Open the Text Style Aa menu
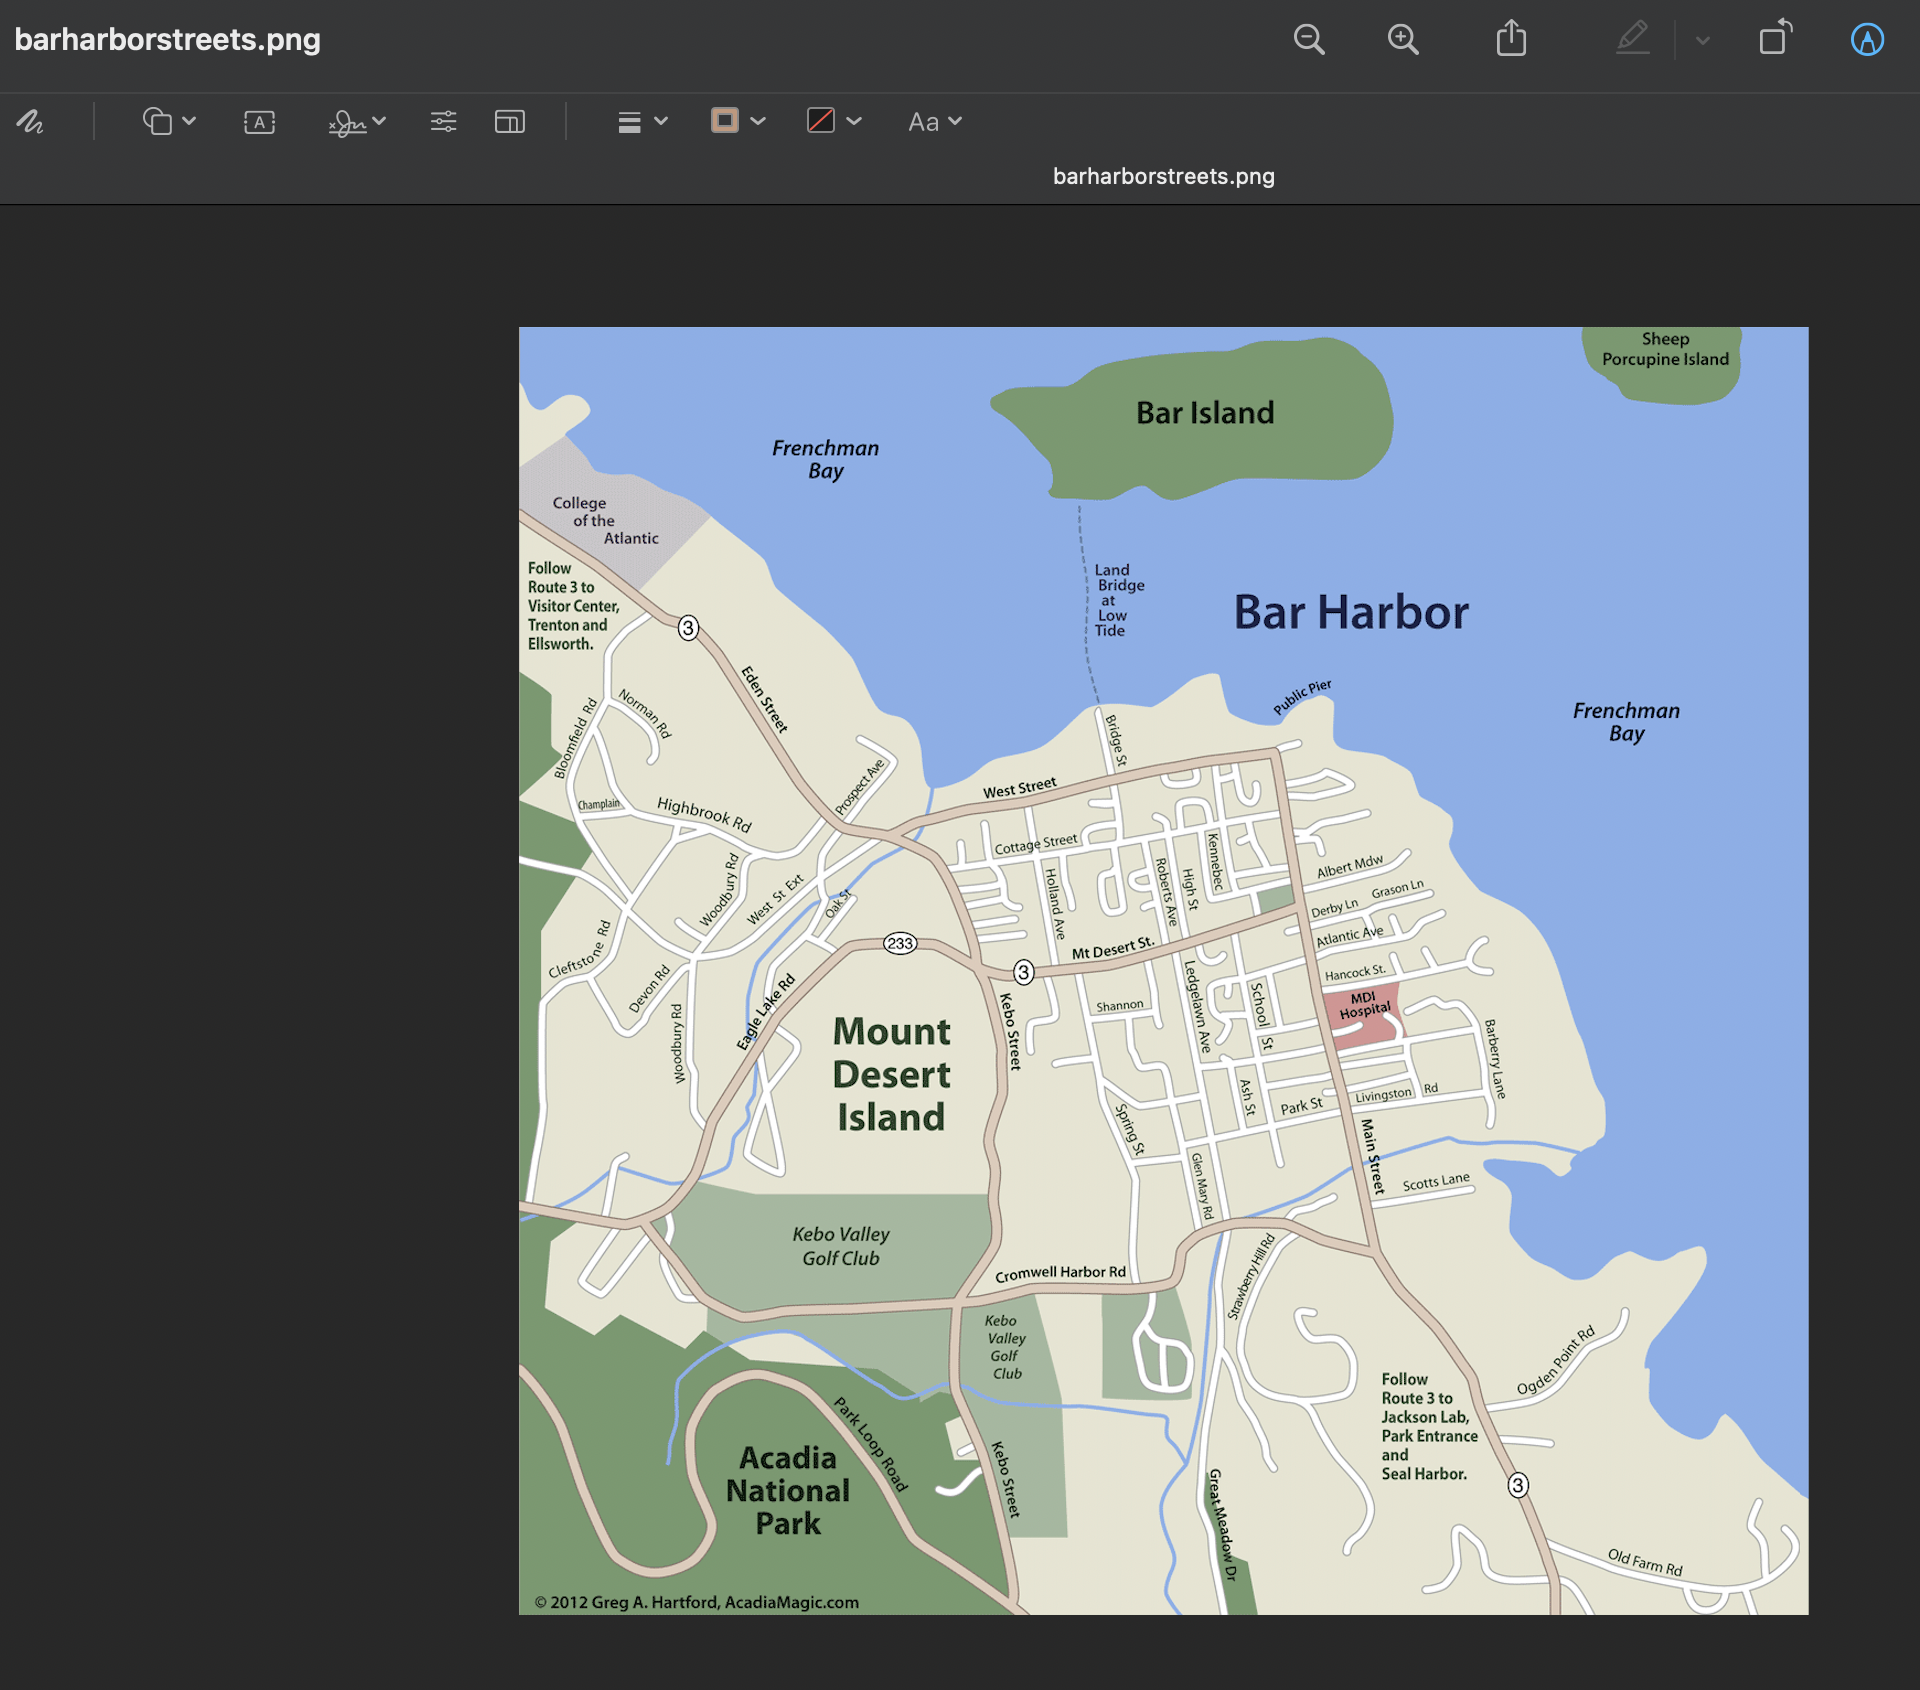The height and width of the screenshot is (1690, 1920). coord(924,122)
